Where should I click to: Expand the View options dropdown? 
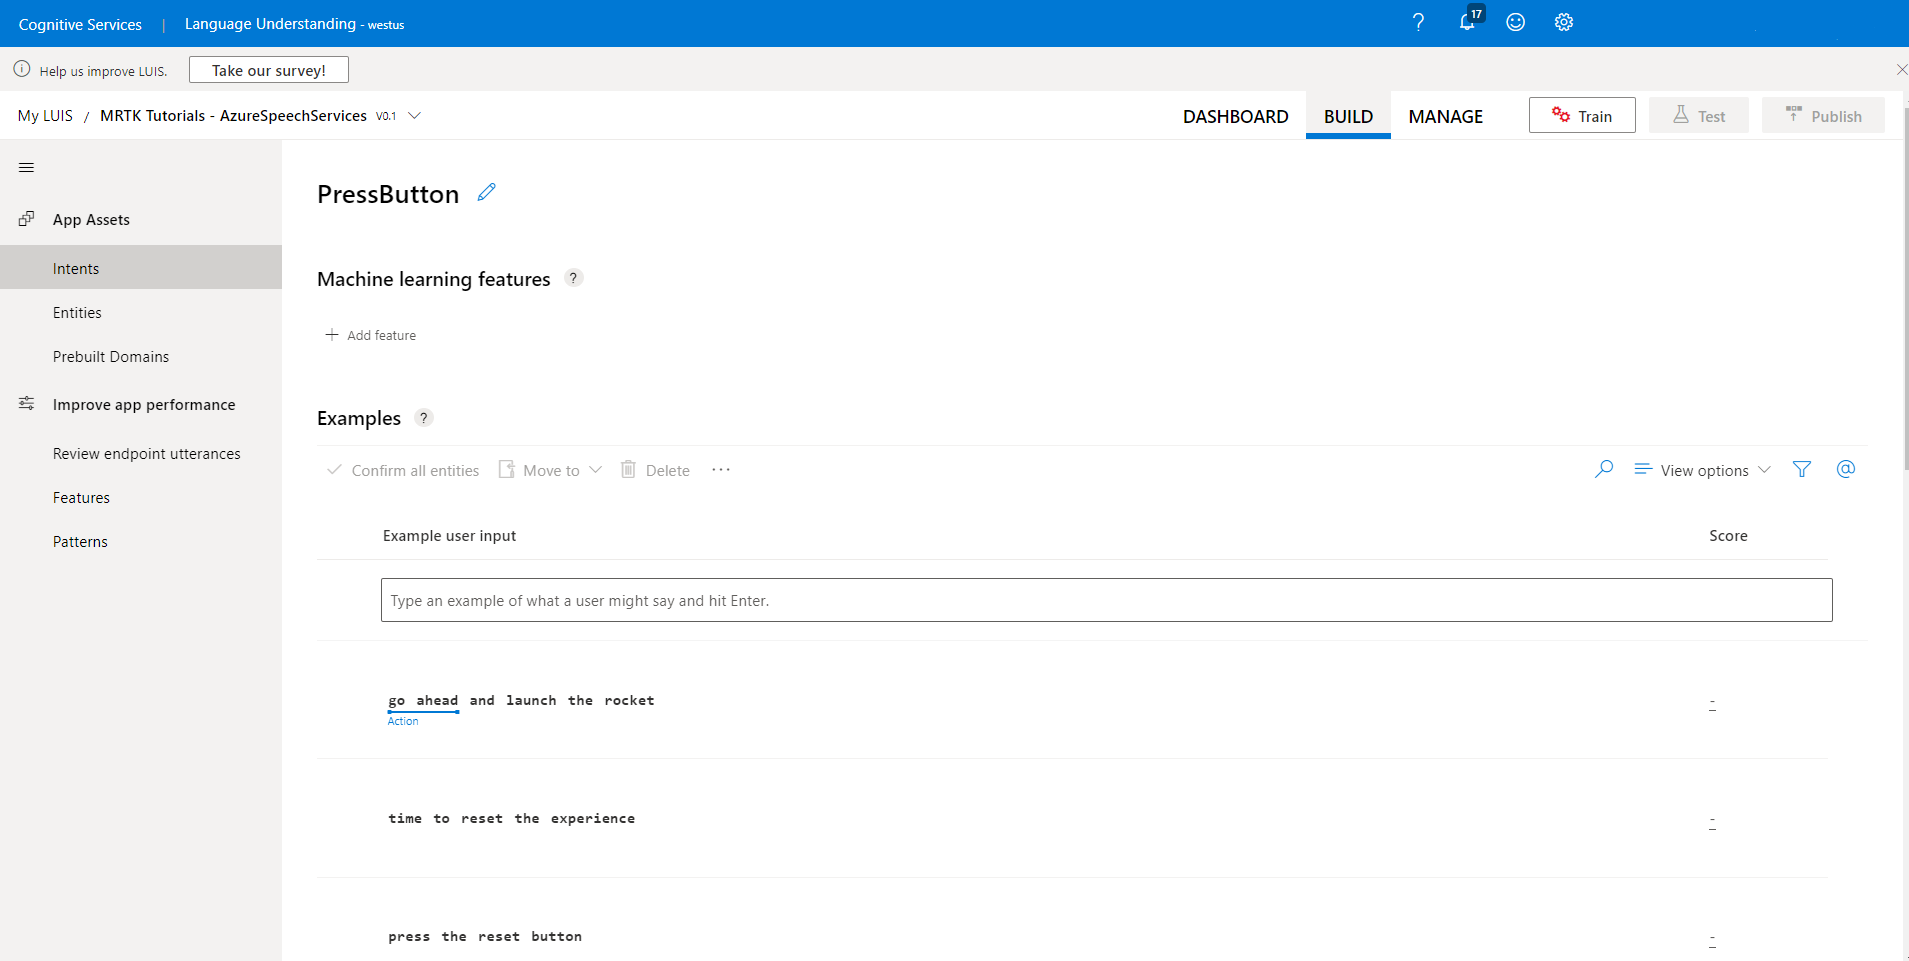1702,470
